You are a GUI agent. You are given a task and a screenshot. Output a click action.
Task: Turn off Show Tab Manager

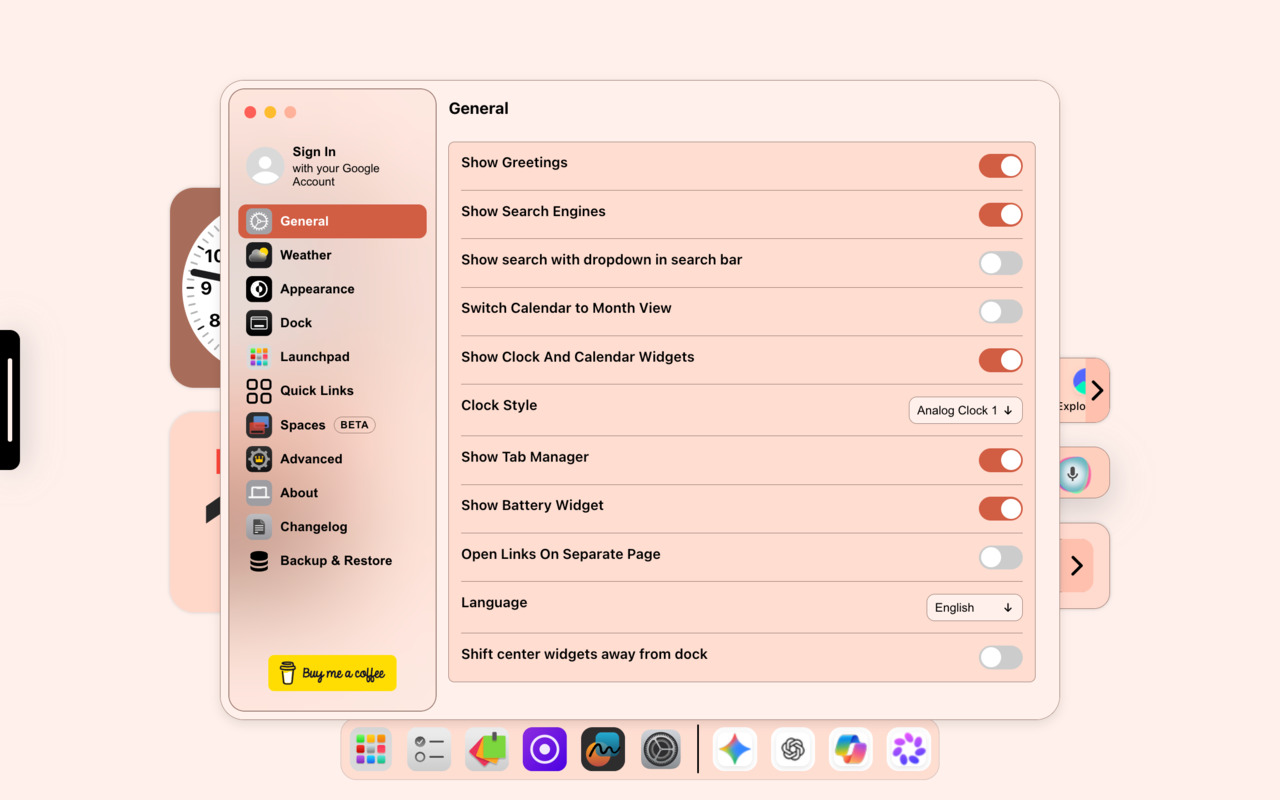[1000, 460]
